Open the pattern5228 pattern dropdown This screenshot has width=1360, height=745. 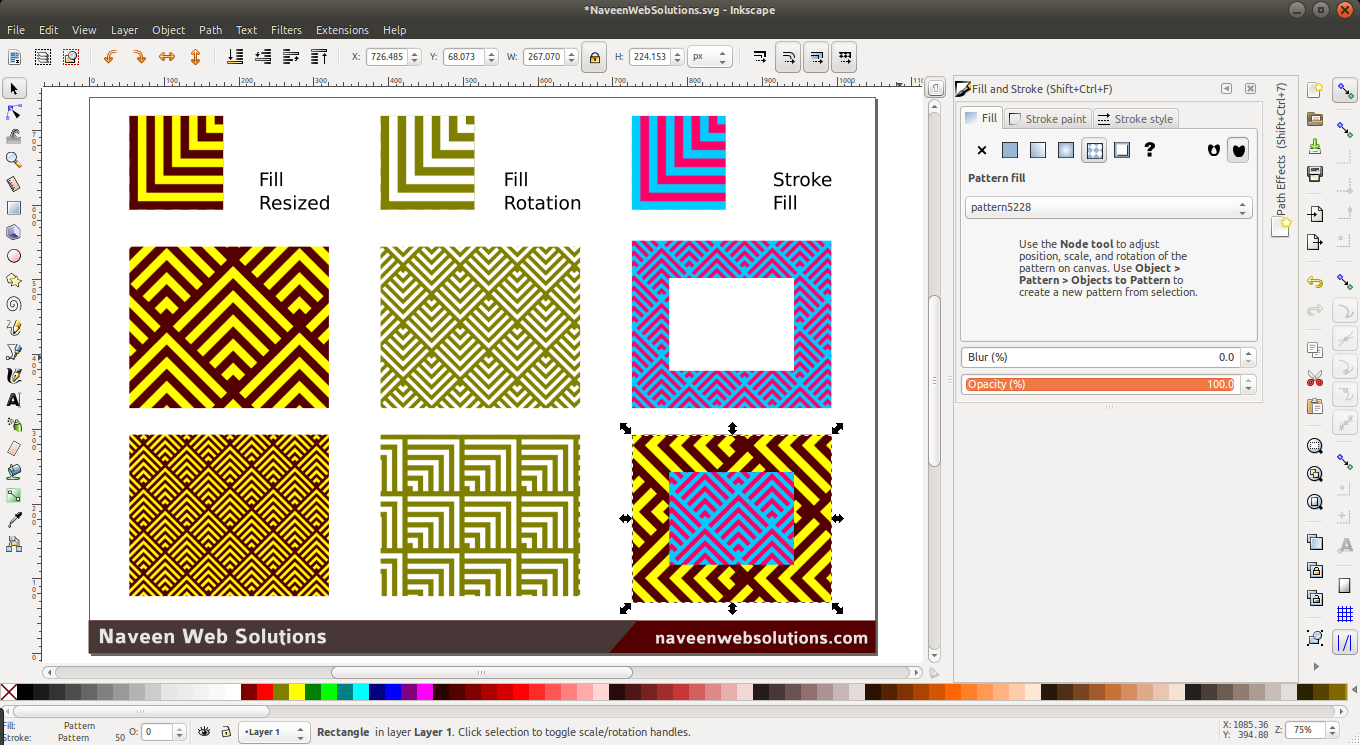[x=1108, y=208]
